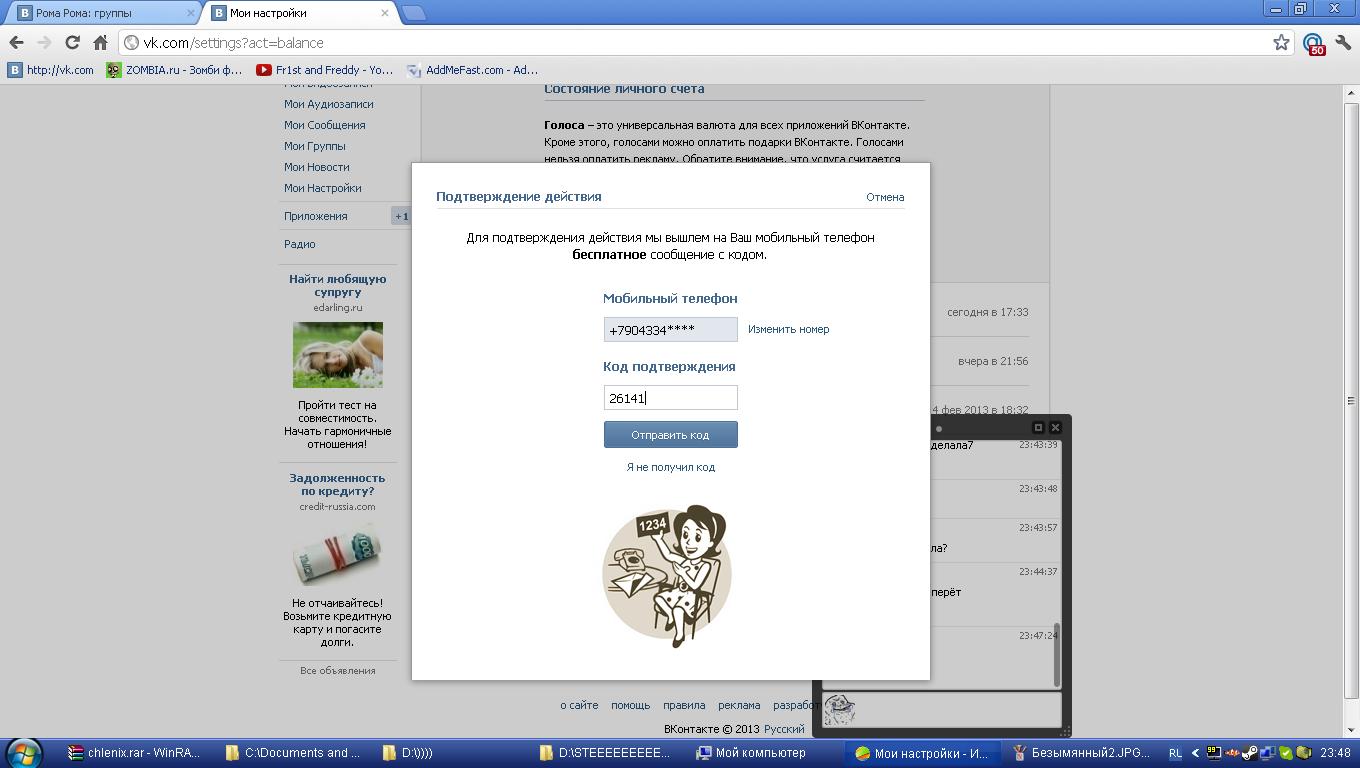Click Я не получил код link
This screenshot has height=768, width=1360.
[x=670, y=467]
